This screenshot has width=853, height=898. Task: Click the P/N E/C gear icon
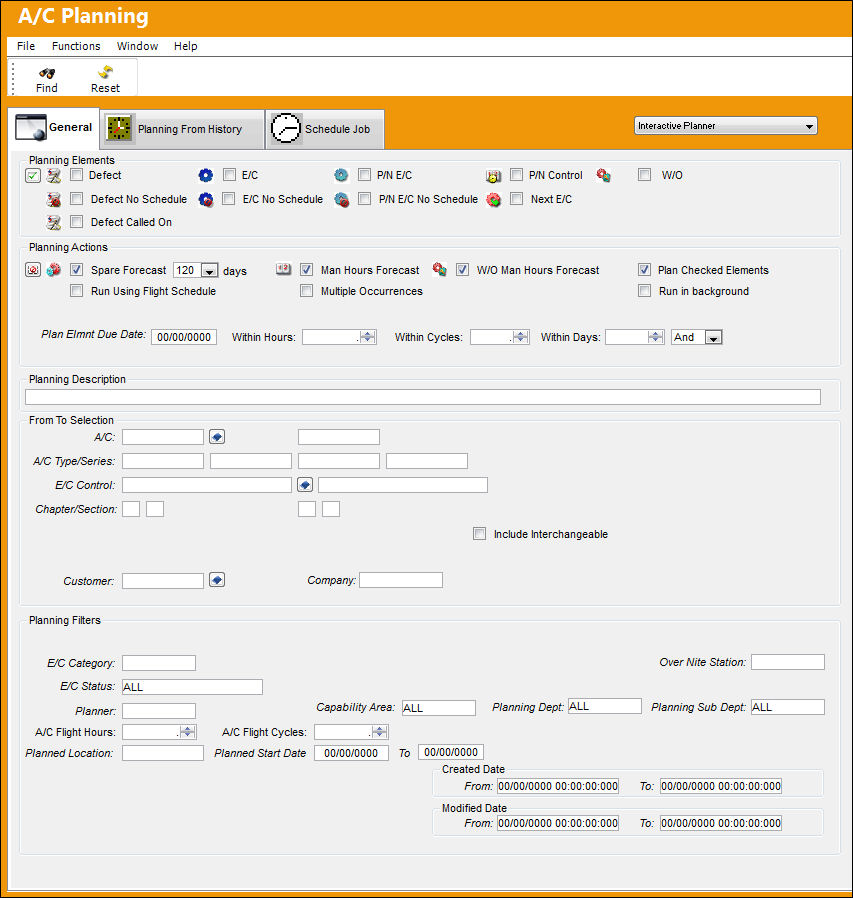coord(341,175)
